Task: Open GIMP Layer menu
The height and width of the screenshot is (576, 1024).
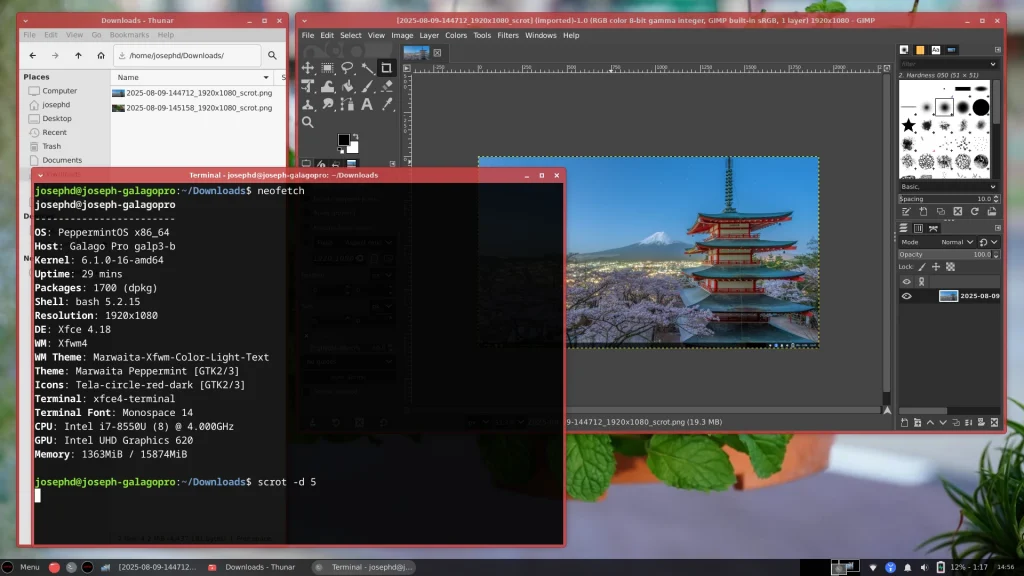Action: 429,35
